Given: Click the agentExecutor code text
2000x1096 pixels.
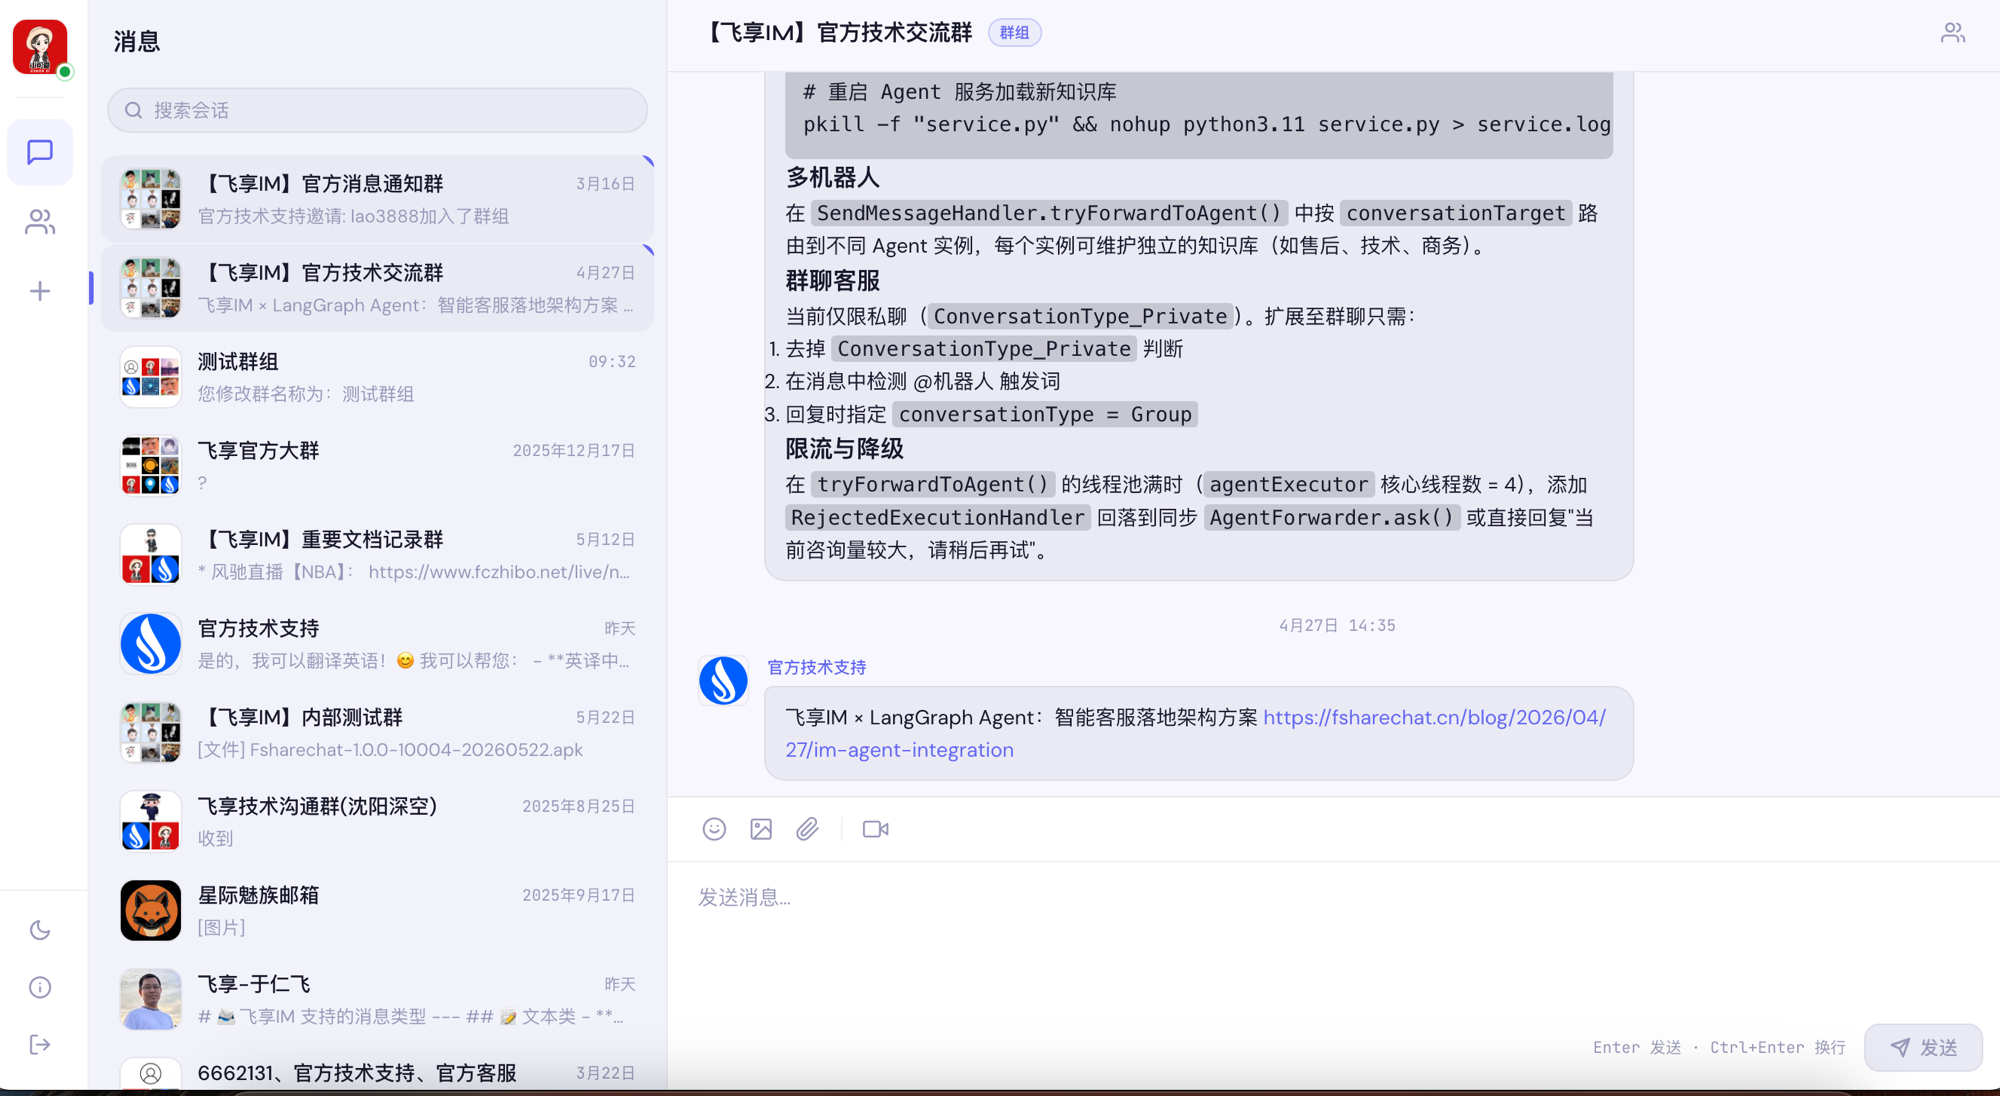Looking at the screenshot, I should 1288,485.
